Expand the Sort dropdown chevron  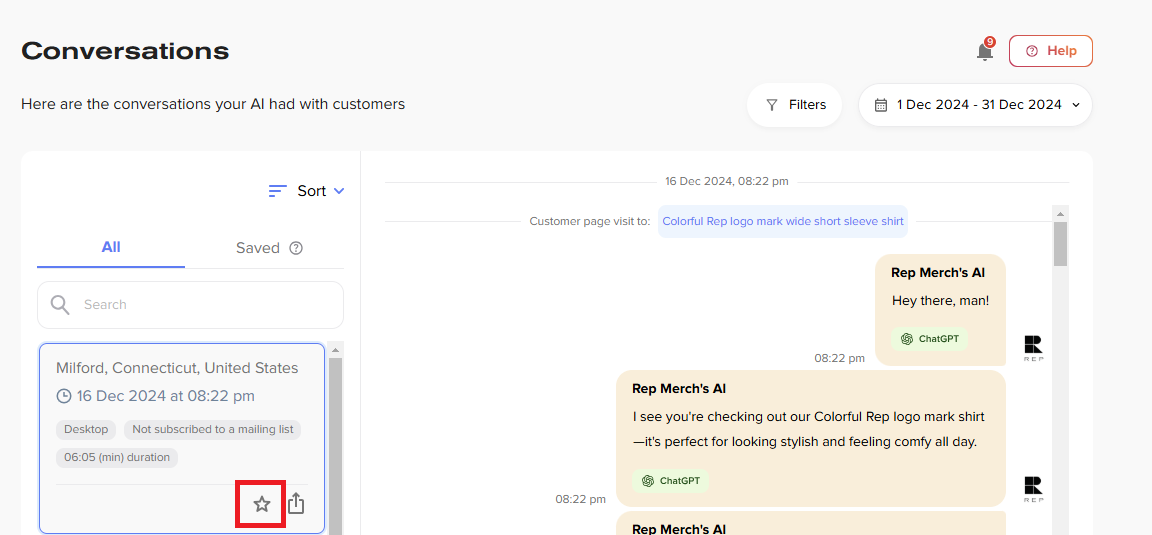pyautogui.click(x=339, y=191)
